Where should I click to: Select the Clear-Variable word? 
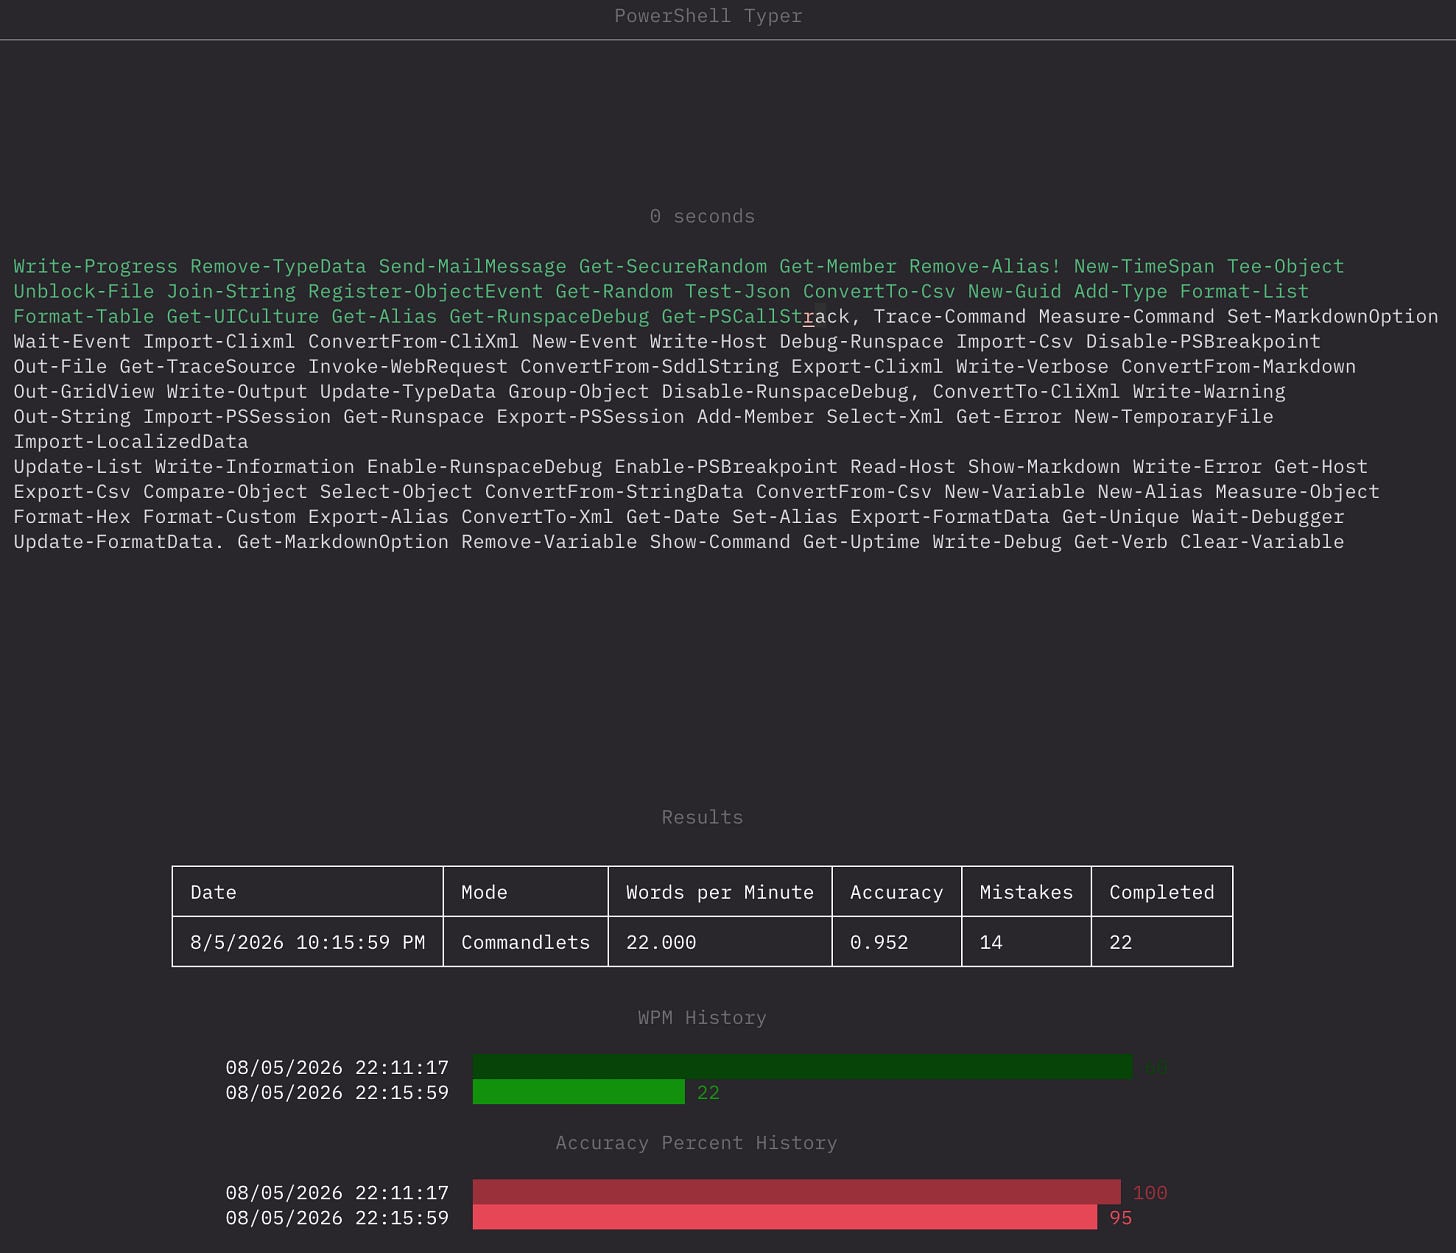tap(1262, 542)
